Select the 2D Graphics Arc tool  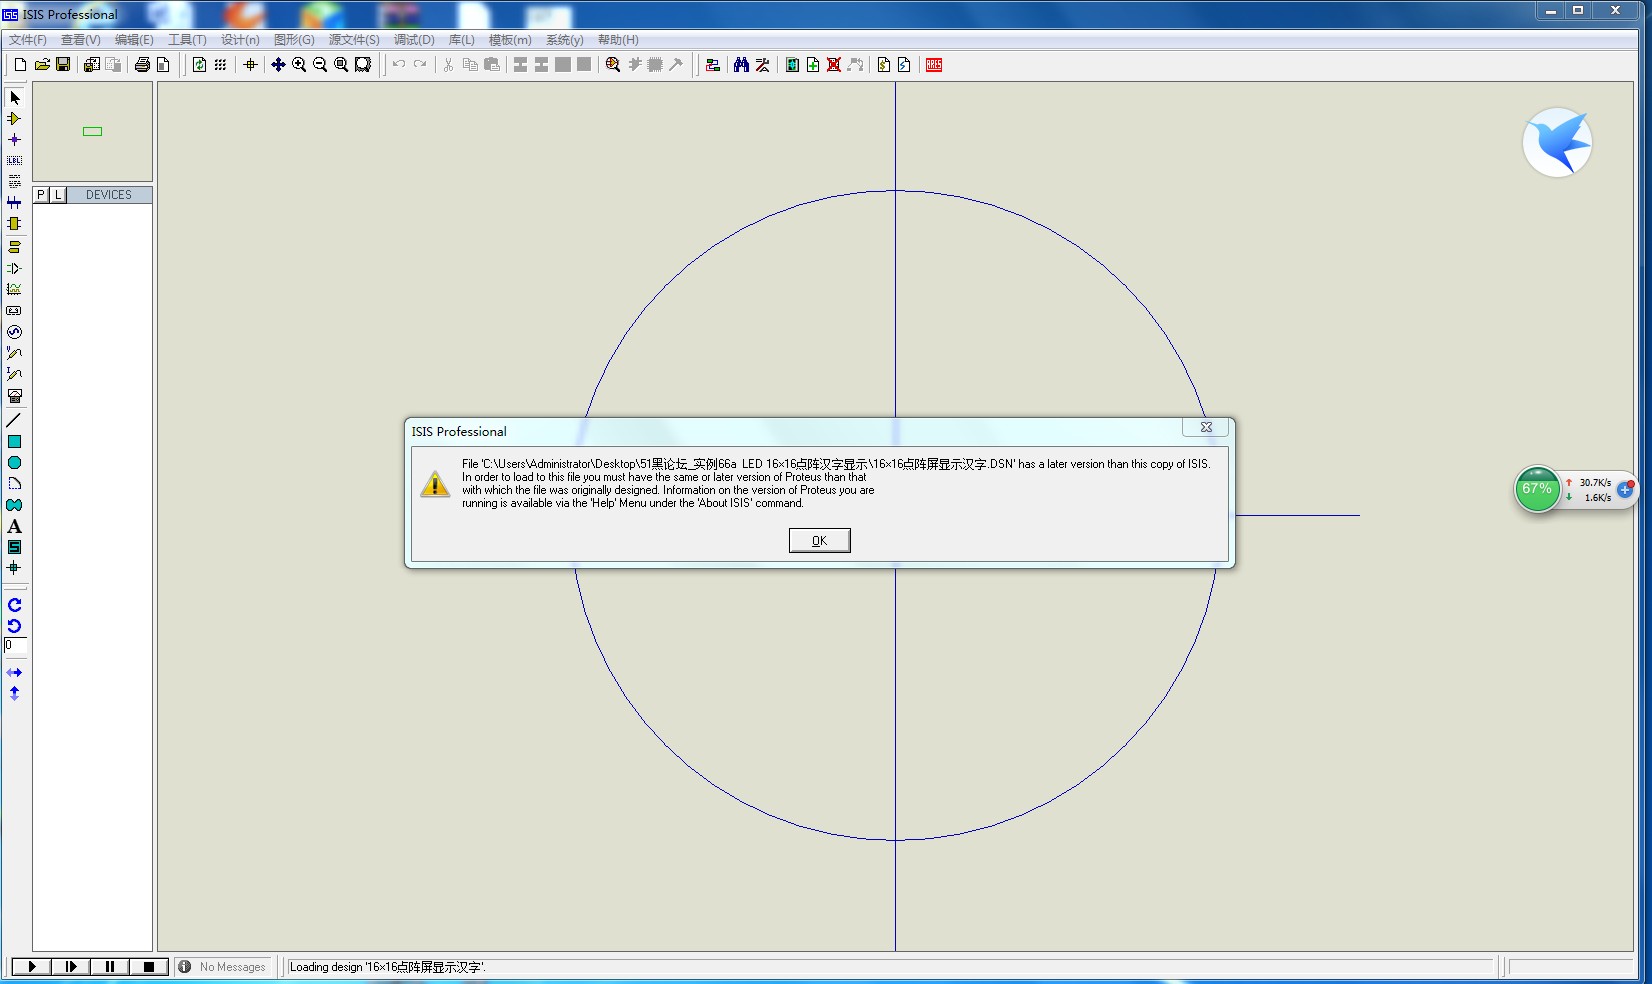tap(14, 483)
